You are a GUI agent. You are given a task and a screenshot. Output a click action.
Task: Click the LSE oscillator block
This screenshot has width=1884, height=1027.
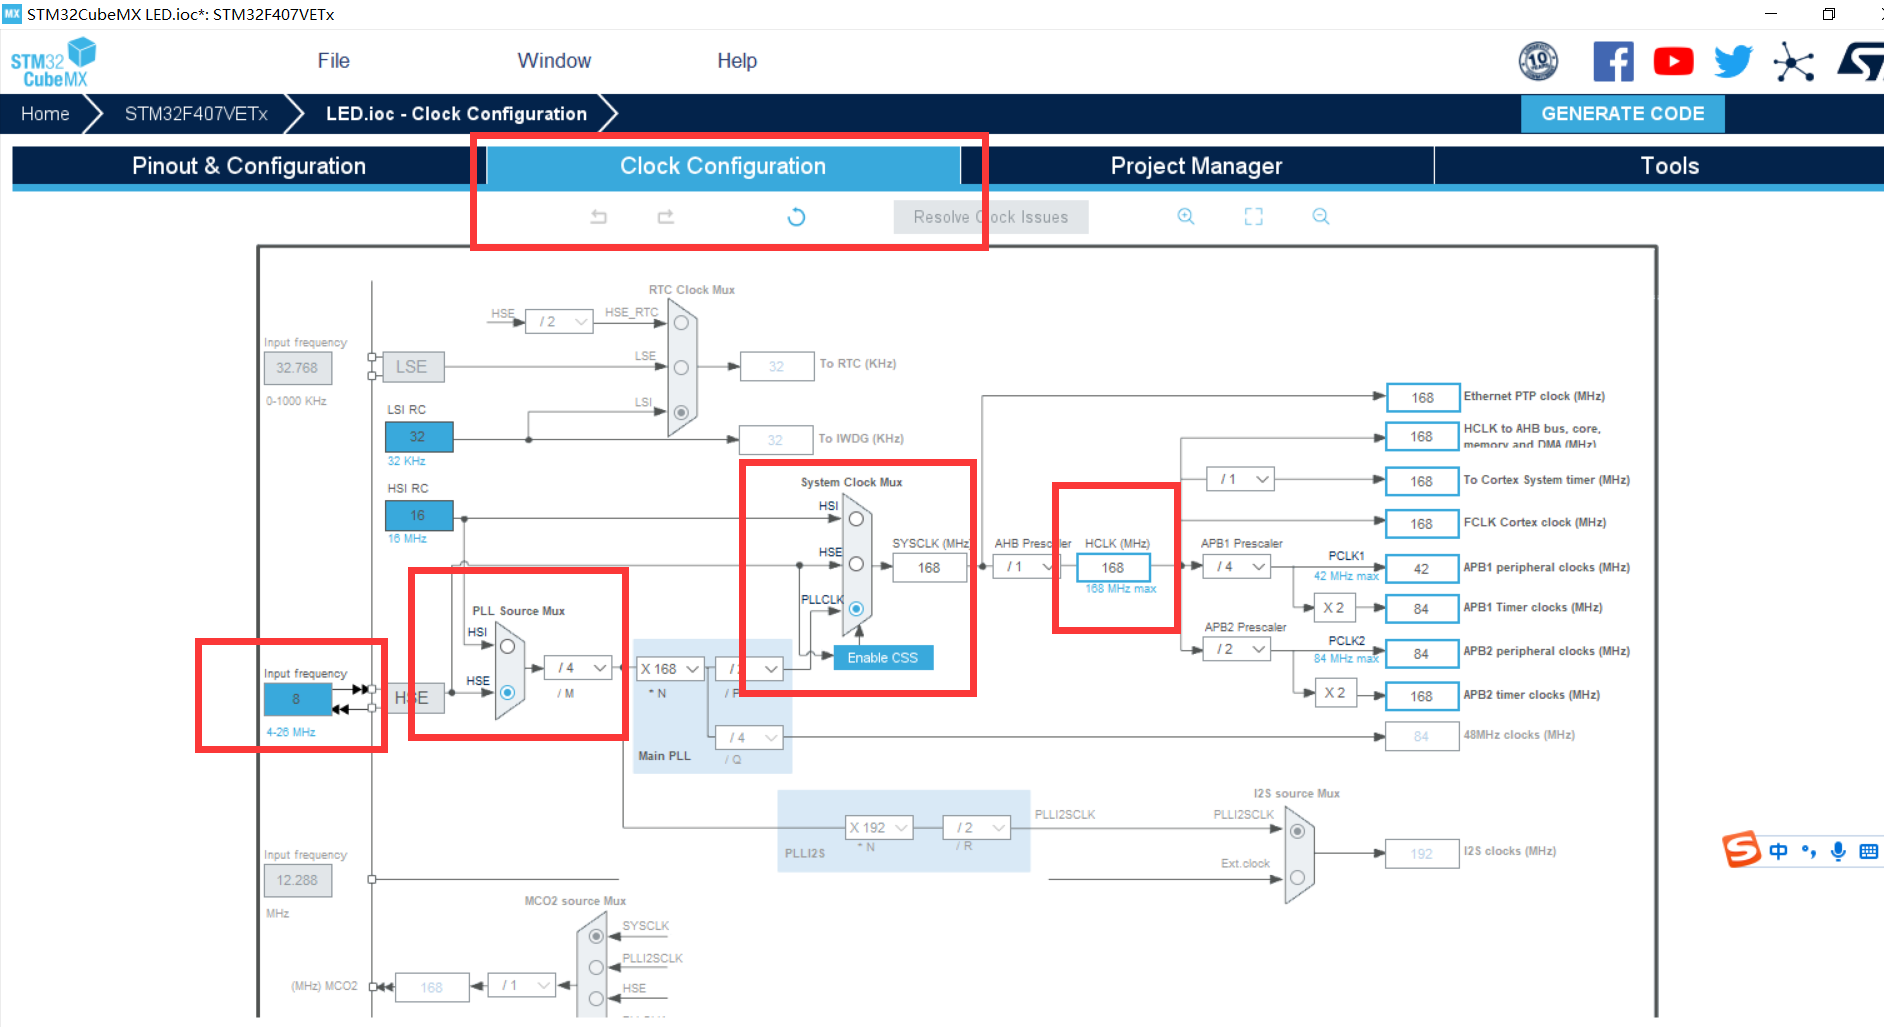[411, 367]
